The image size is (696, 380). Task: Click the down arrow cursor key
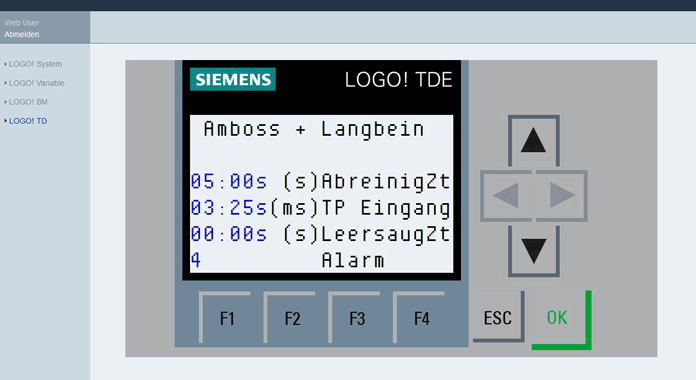coord(534,251)
